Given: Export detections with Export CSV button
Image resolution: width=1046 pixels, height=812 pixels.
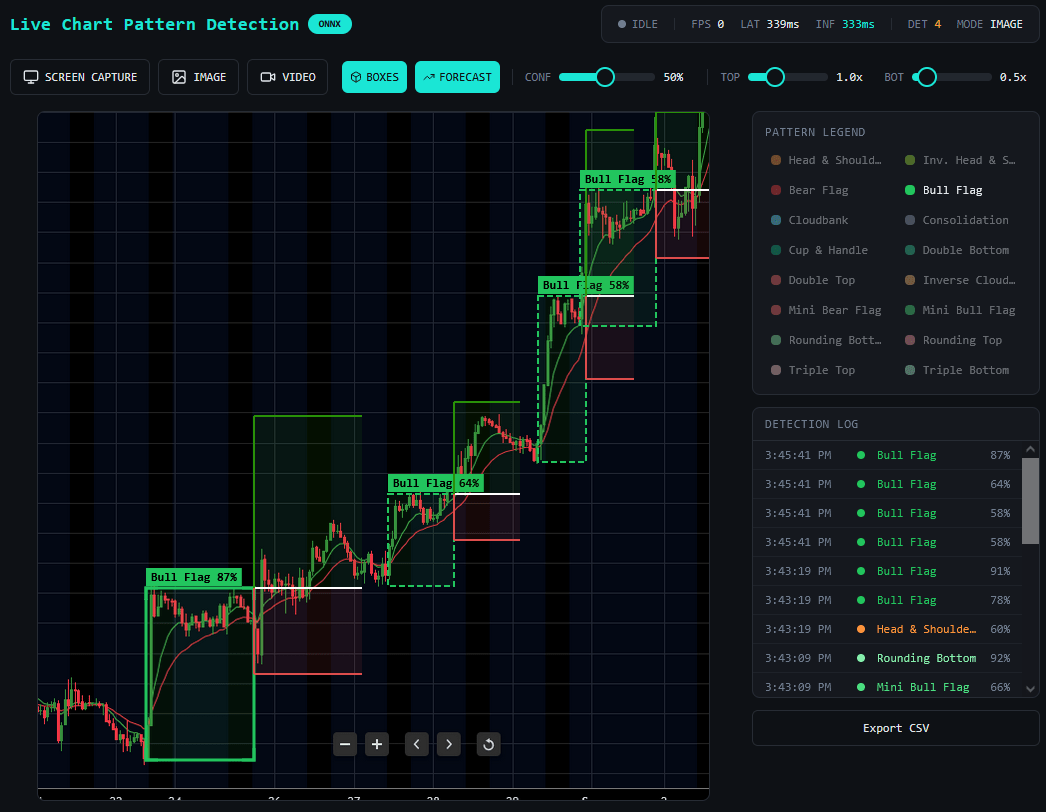Looking at the screenshot, I should [x=895, y=728].
